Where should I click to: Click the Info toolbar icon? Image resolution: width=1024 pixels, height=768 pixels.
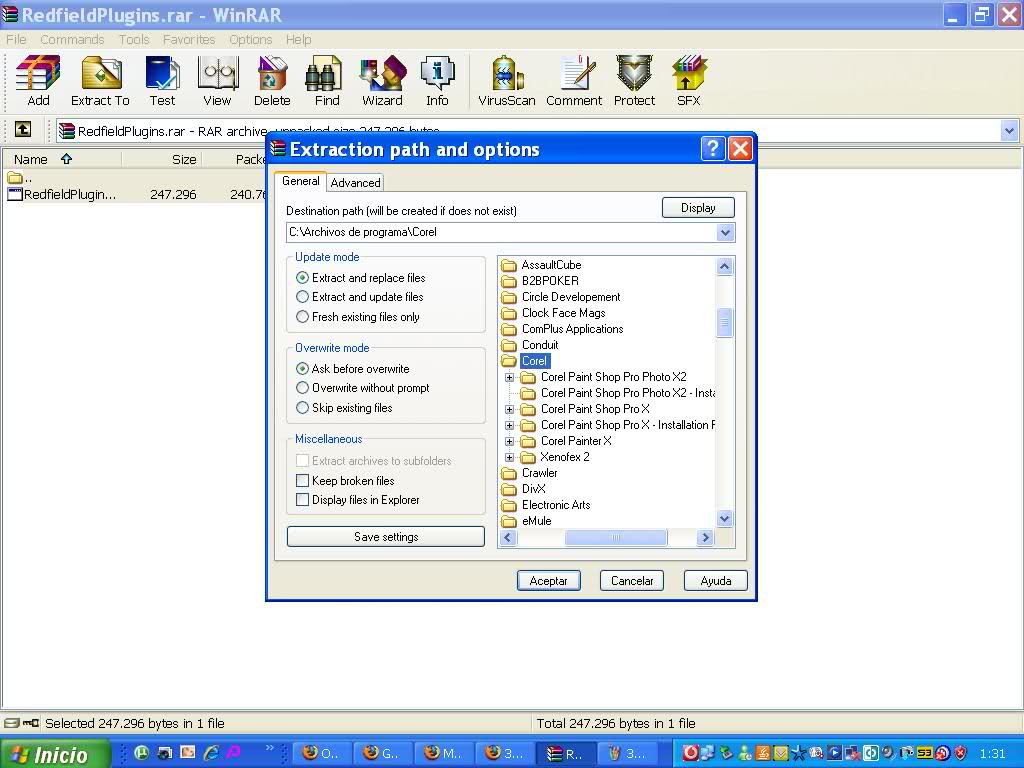pos(437,81)
